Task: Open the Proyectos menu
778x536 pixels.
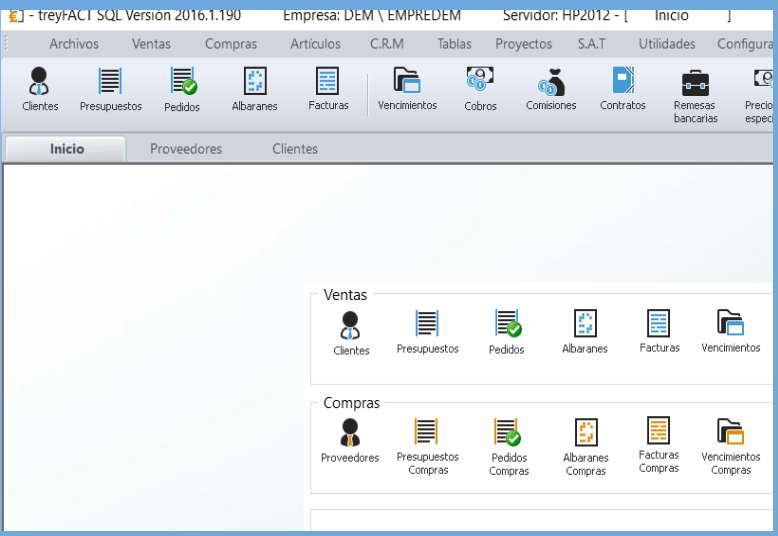Action: (x=523, y=44)
